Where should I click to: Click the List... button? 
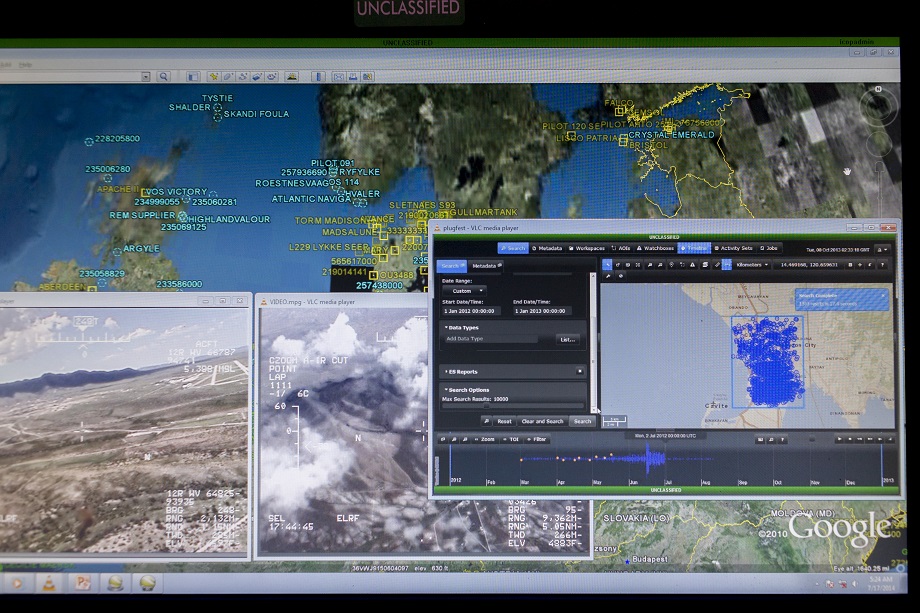567,339
